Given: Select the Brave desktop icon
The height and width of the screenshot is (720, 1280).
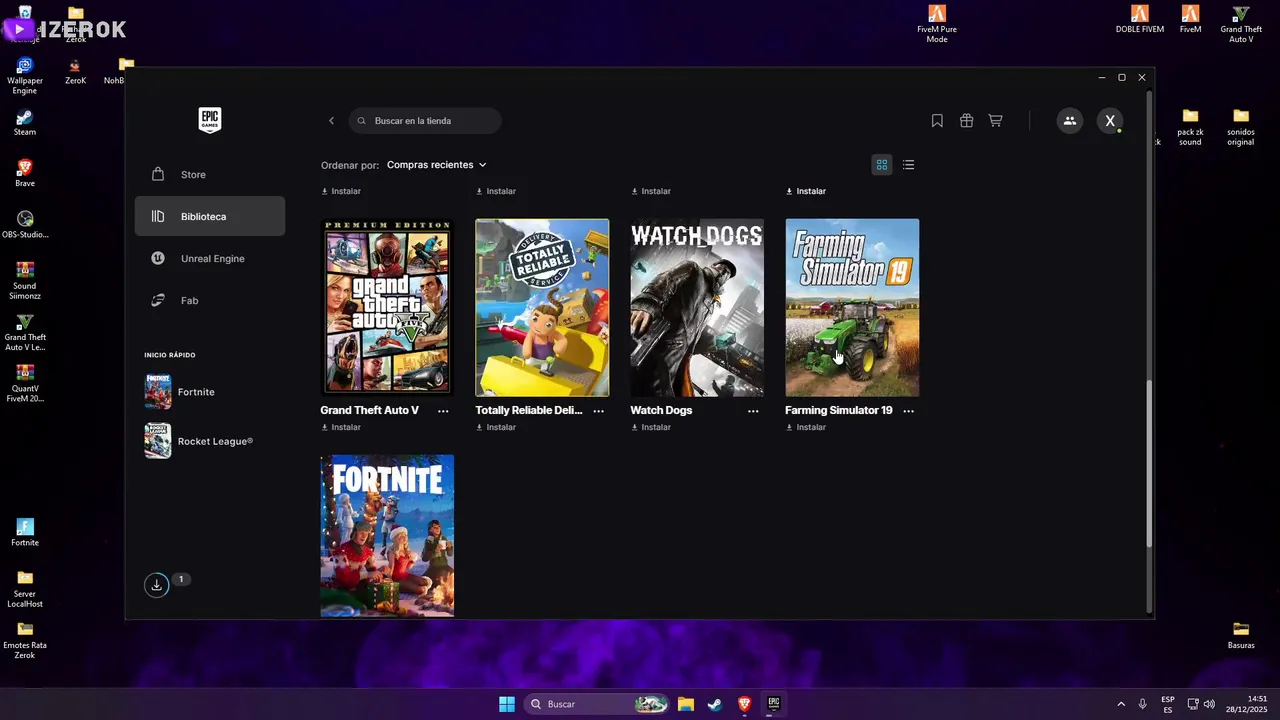Looking at the screenshot, I should tap(25, 174).
